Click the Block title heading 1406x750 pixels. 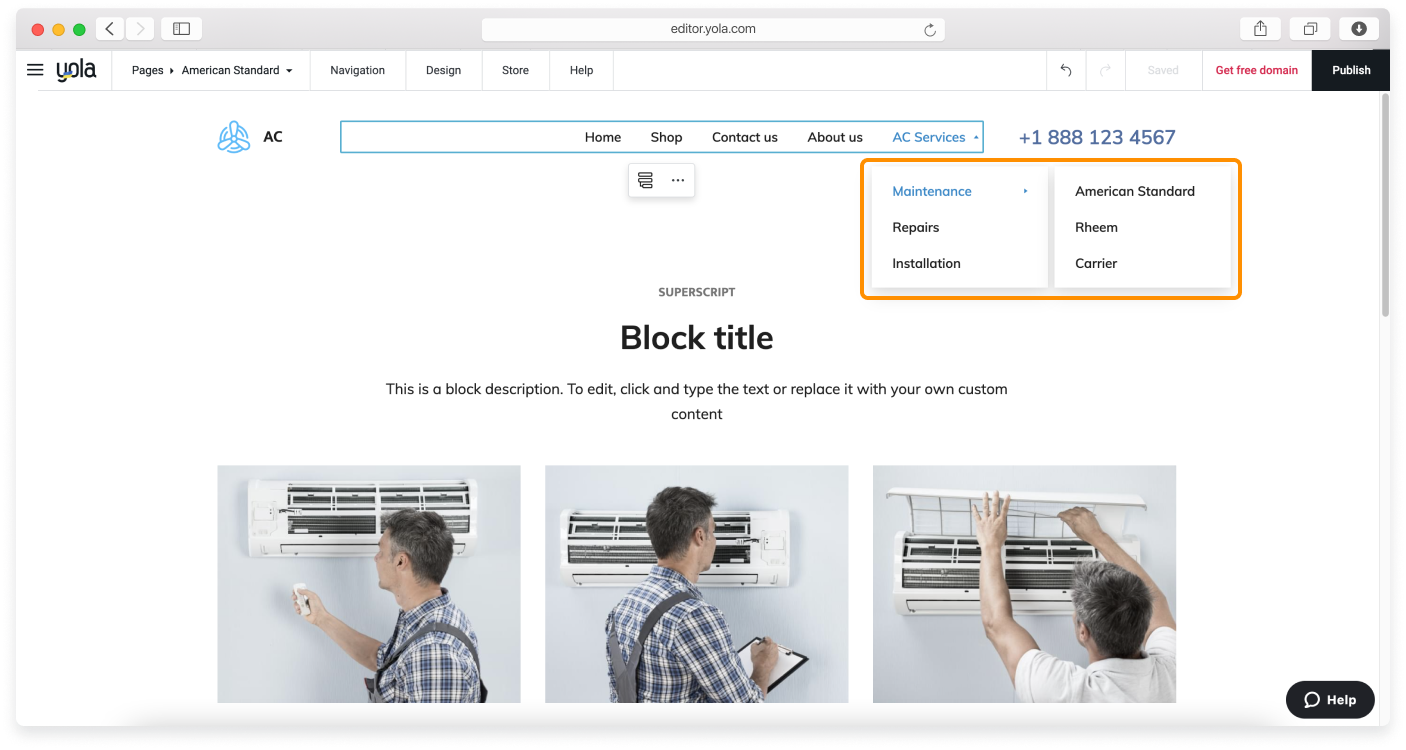pos(697,337)
